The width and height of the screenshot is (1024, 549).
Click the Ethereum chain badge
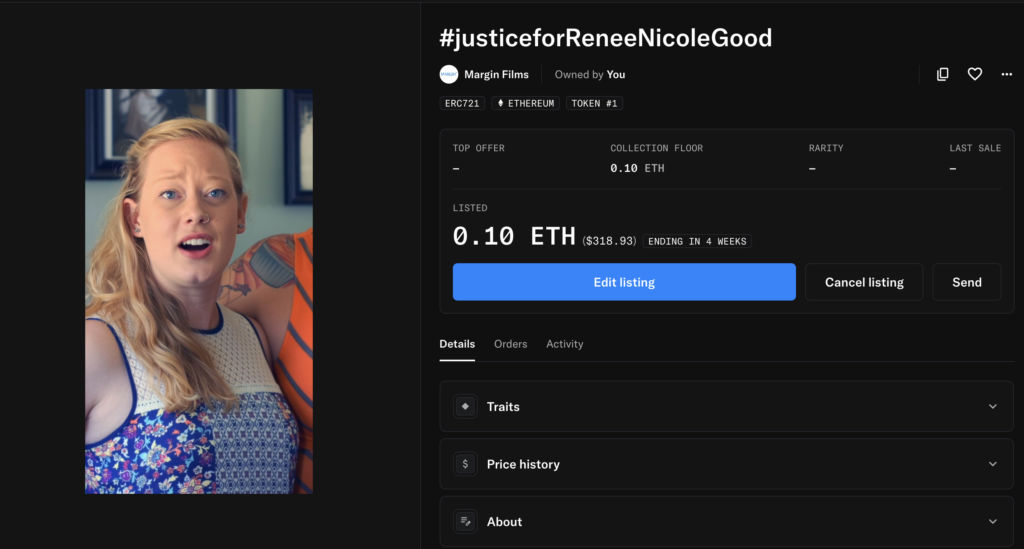click(x=525, y=103)
